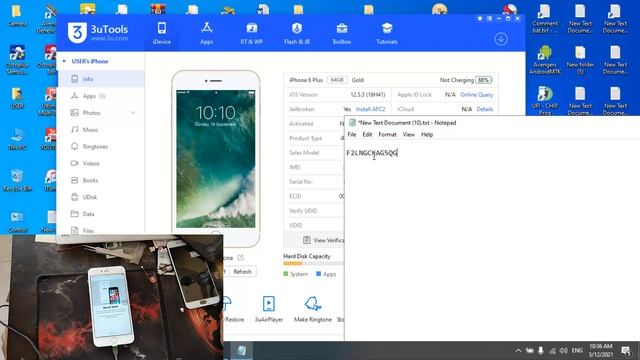
Task: Select Photos in the device sidebar
Action: [101, 113]
